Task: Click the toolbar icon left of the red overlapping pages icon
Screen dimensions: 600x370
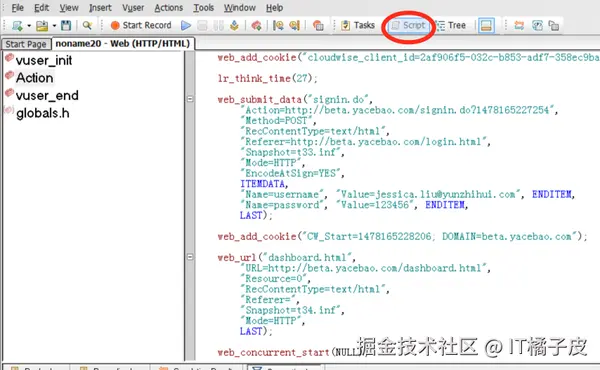Action: [x=294, y=26]
